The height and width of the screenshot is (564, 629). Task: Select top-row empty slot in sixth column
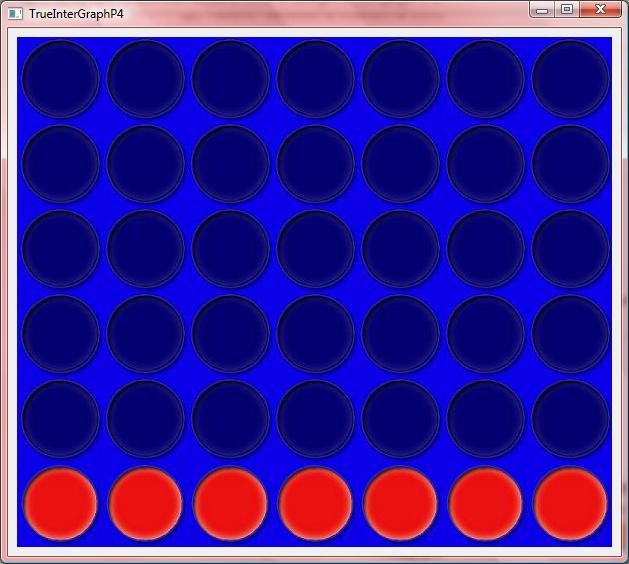click(486, 79)
